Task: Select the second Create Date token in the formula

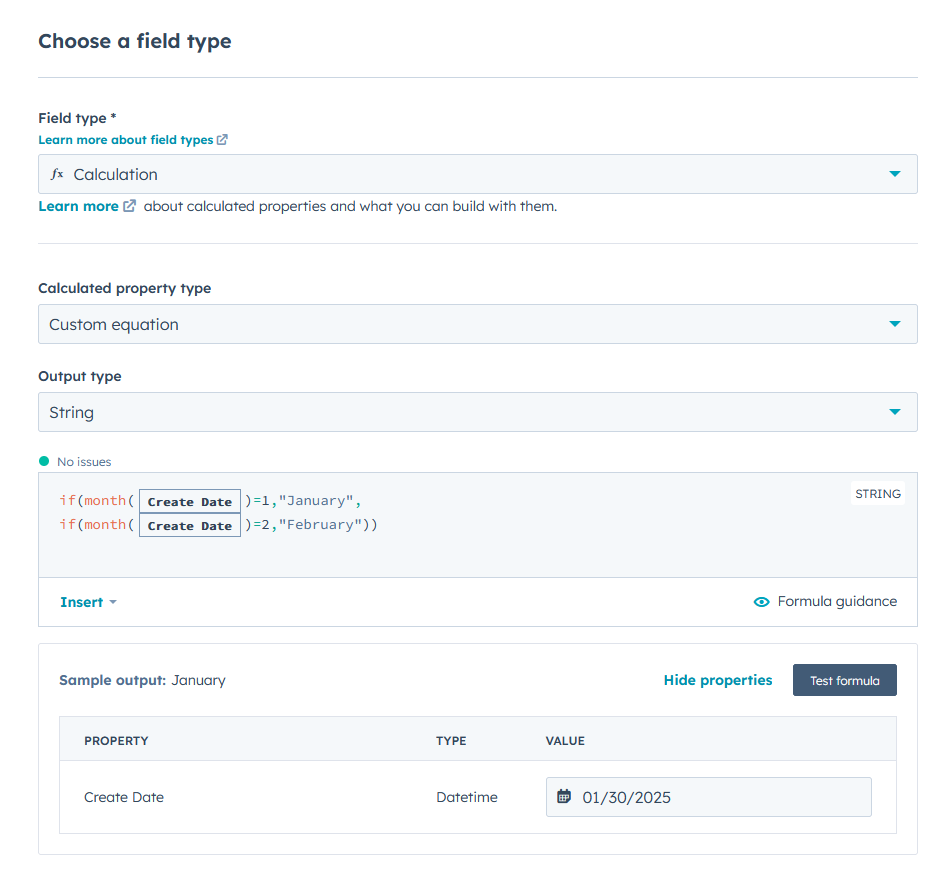Action: click(189, 524)
